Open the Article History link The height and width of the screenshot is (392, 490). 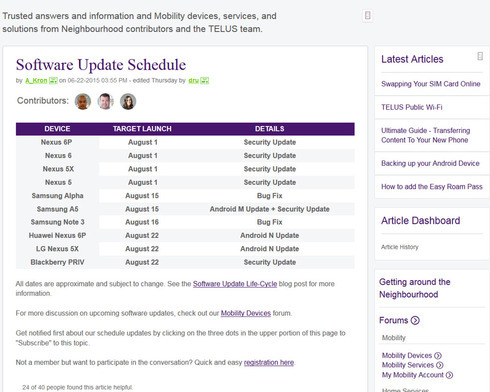pyautogui.click(x=400, y=247)
